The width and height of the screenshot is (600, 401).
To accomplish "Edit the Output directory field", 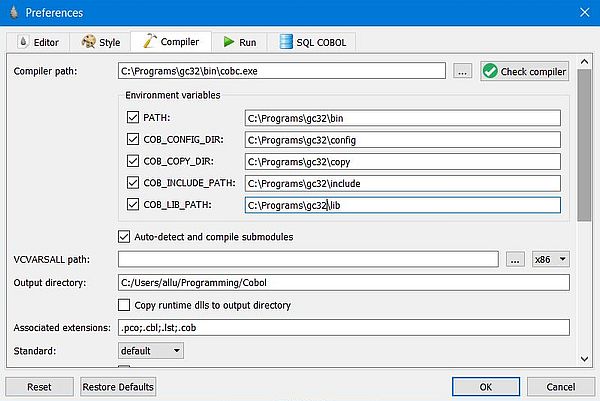I will click(344, 283).
